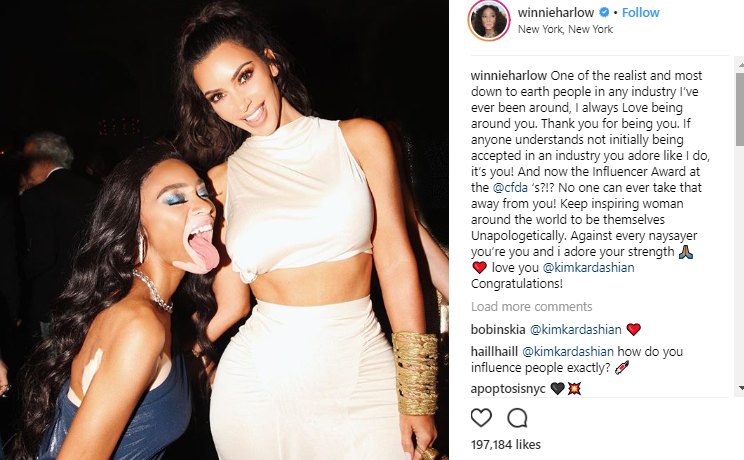Click the comments scrollbar thumb
The image size is (744, 460).
740,109
